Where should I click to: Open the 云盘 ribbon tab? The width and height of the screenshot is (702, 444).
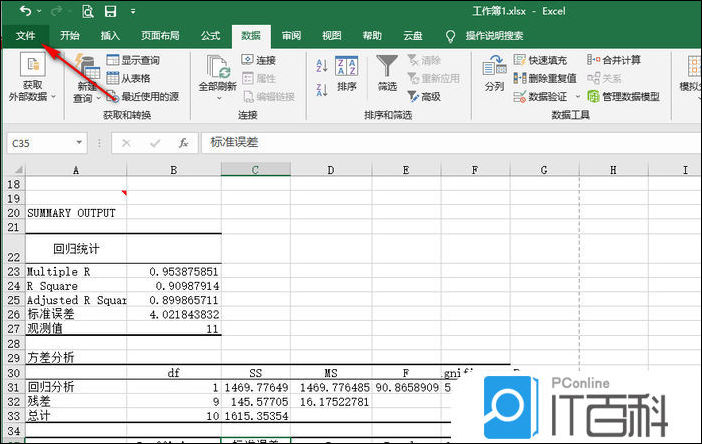click(x=412, y=35)
